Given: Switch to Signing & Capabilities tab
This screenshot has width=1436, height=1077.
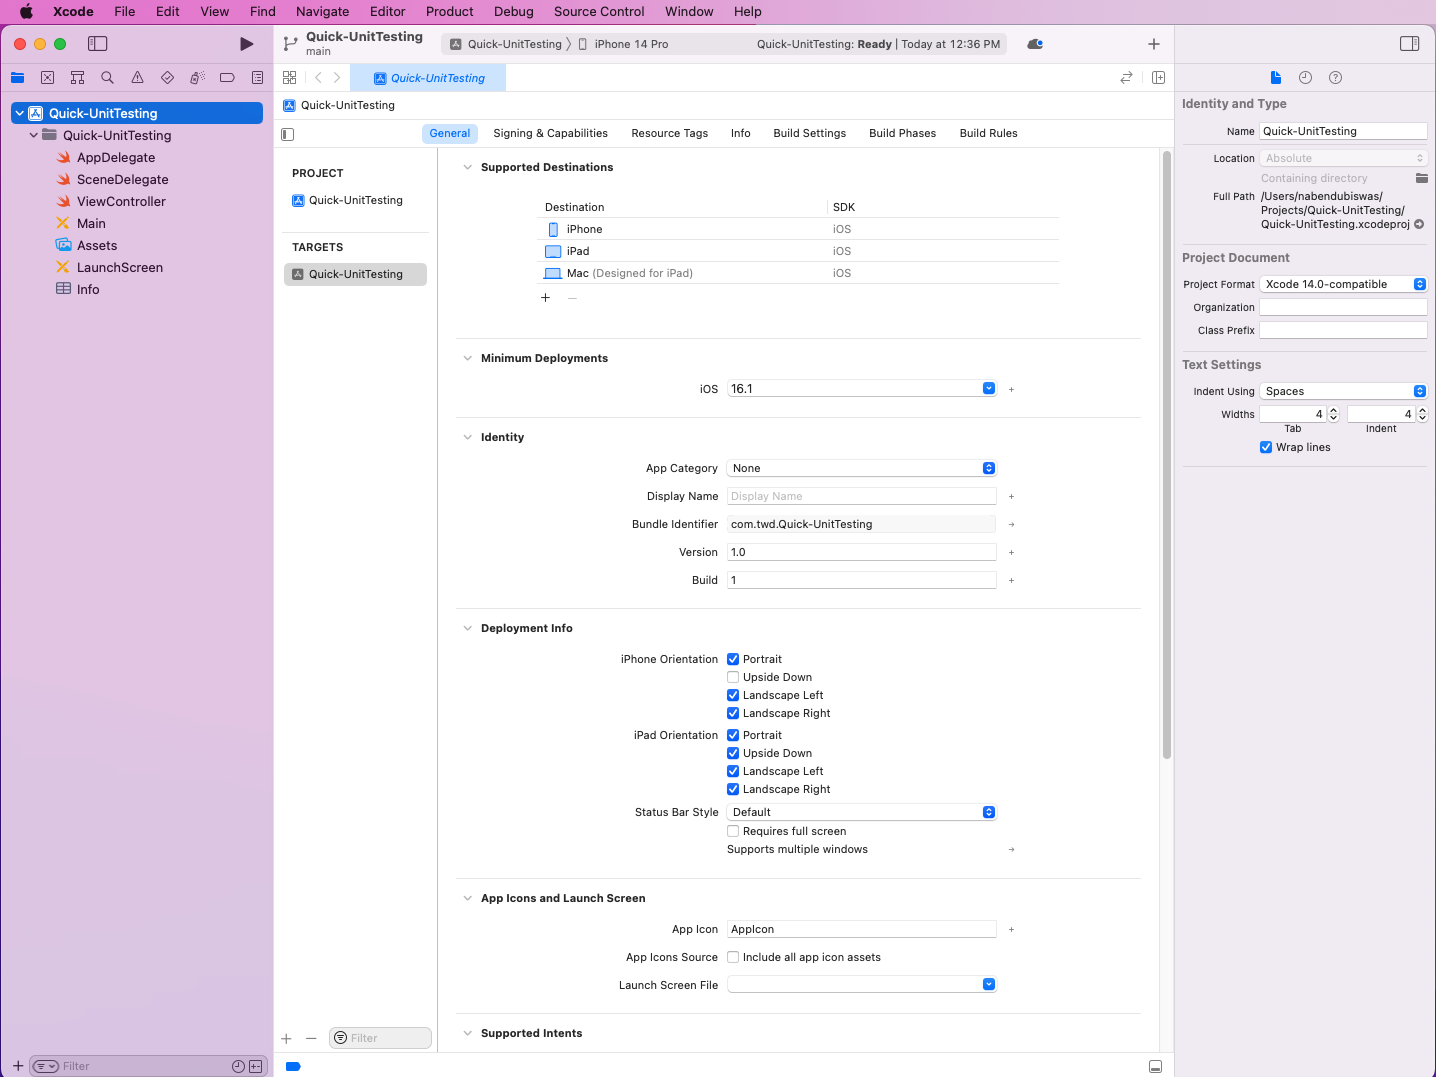Looking at the screenshot, I should pyautogui.click(x=550, y=133).
